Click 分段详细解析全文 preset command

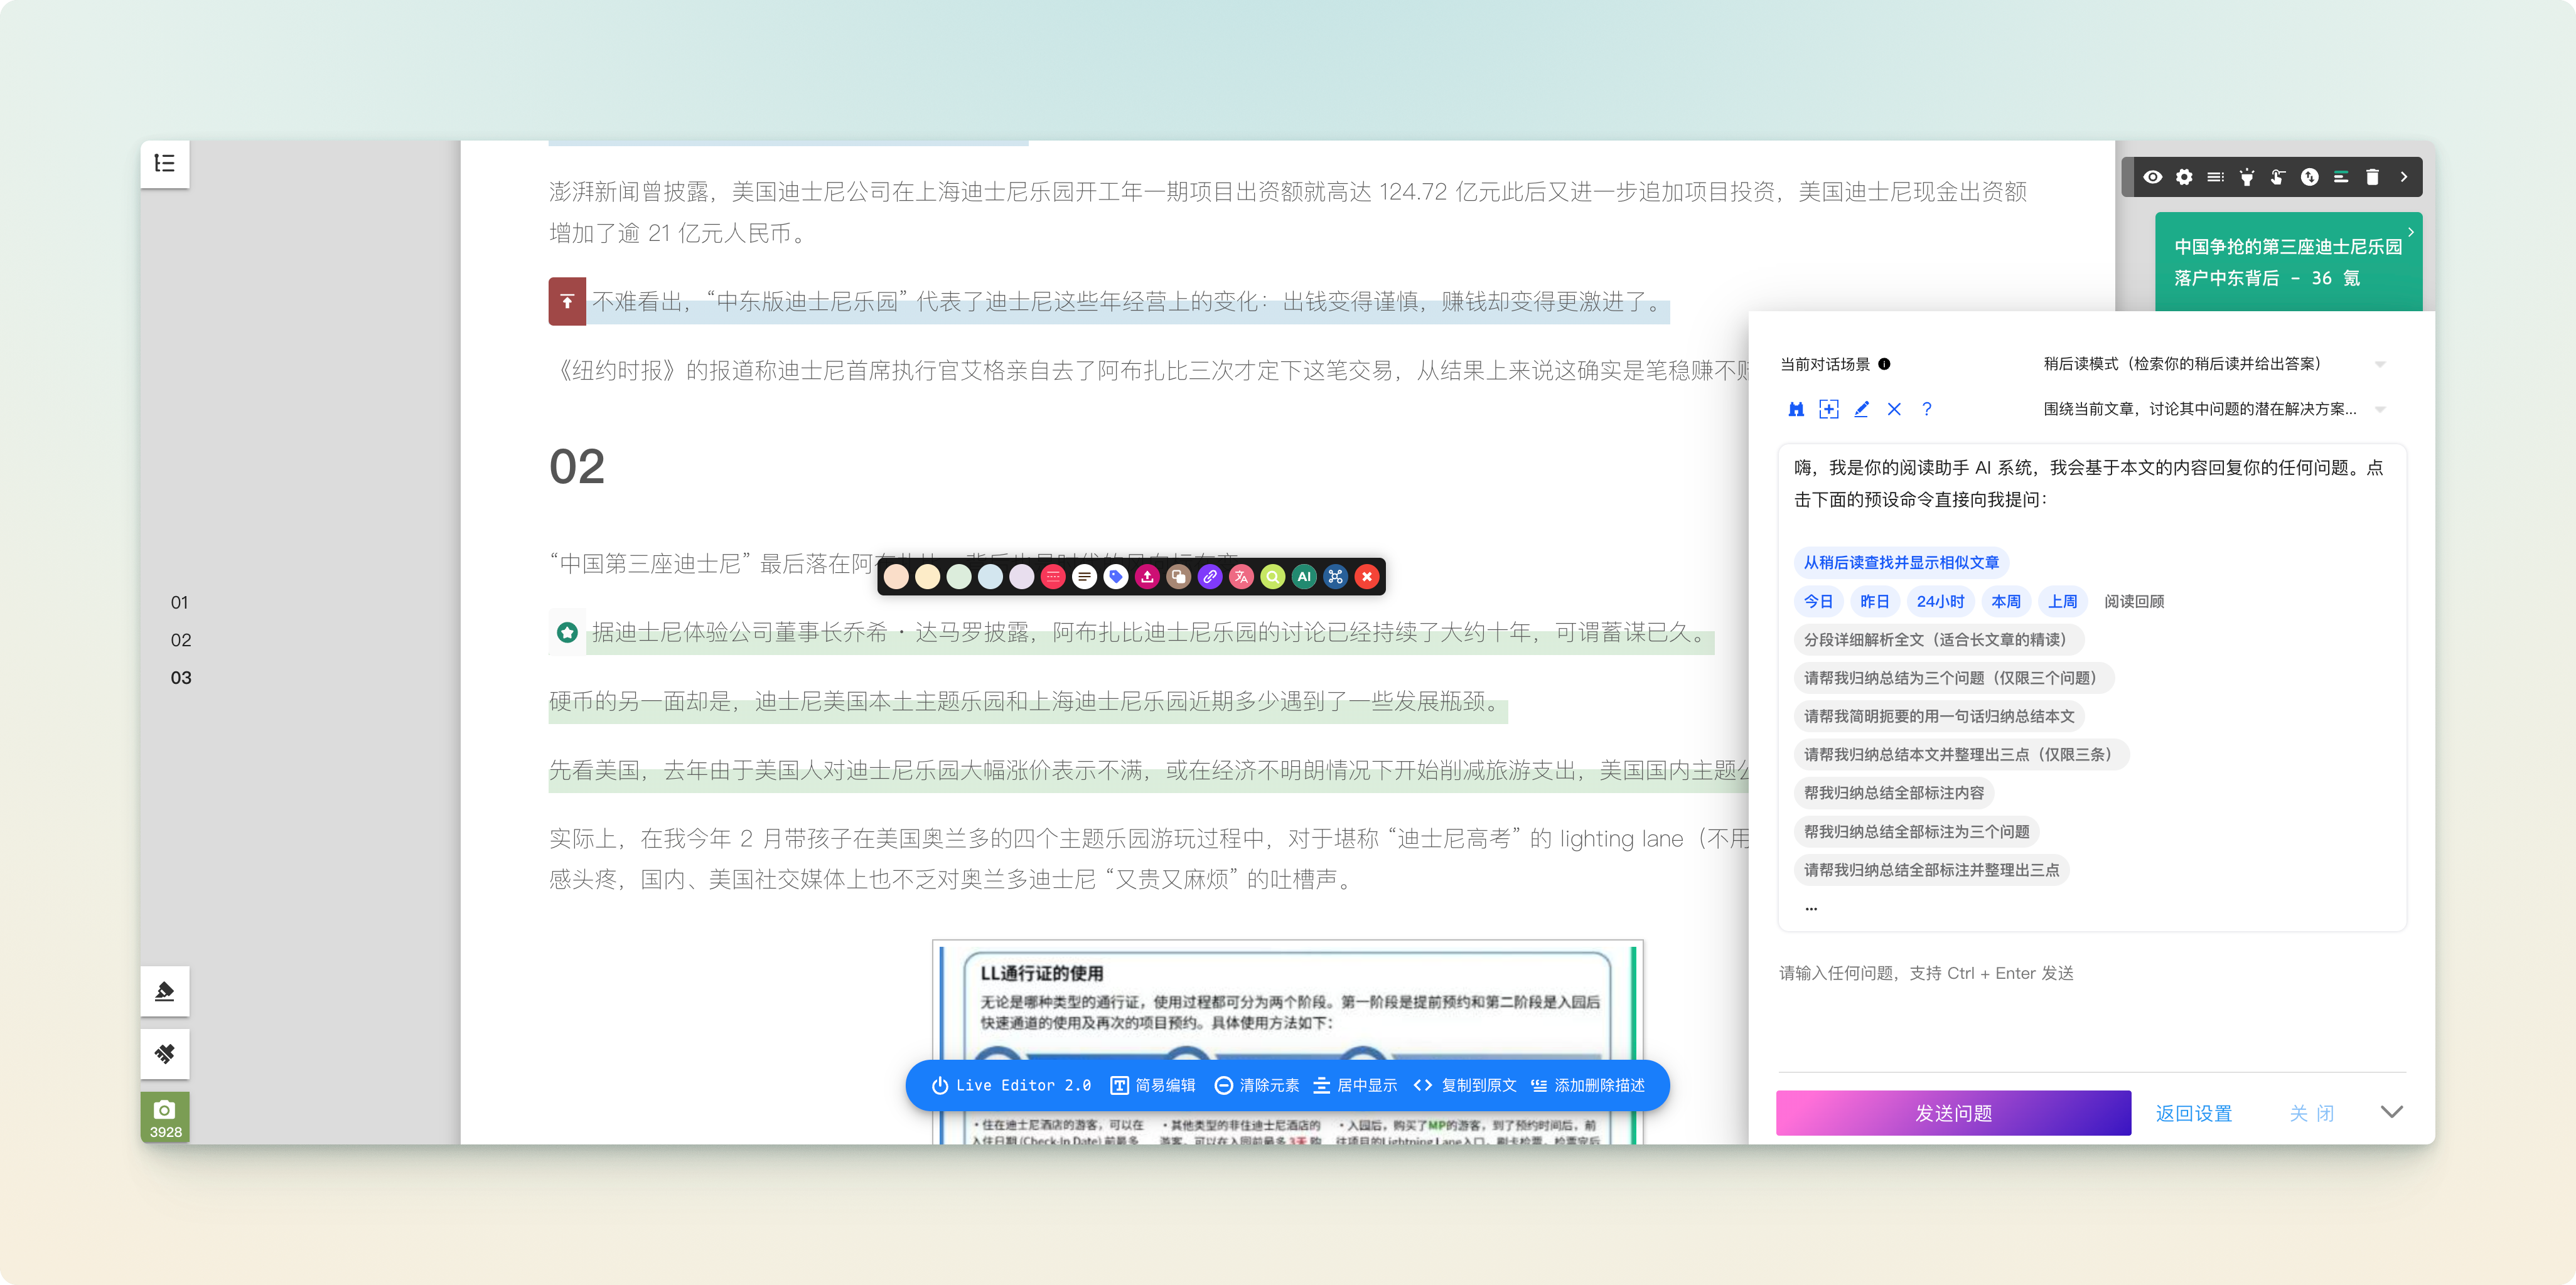tap(1938, 640)
